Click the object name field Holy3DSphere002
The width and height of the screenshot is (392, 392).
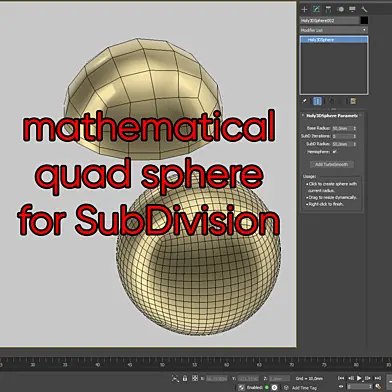[329, 20]
